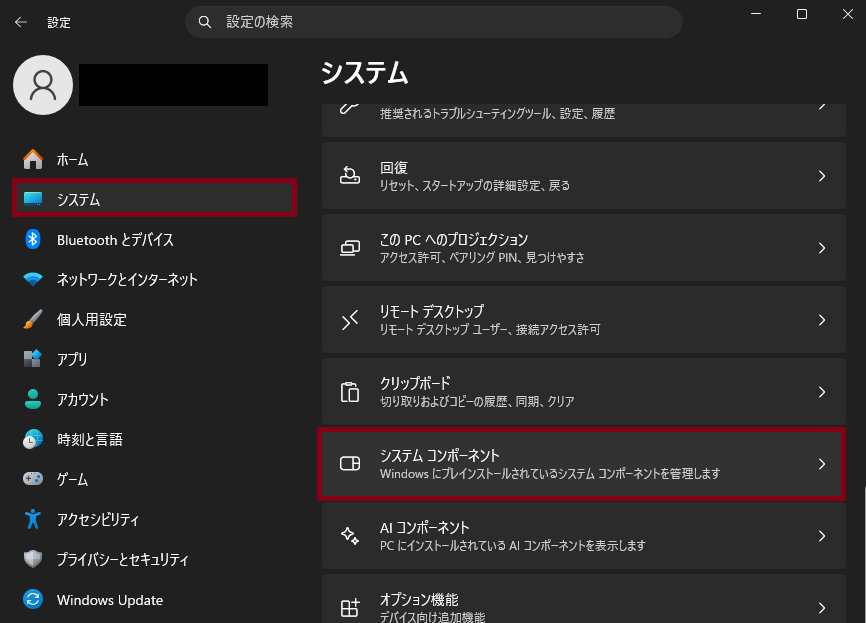The height and width of the screenshot is (623, 866).
Task: Select 時刻と言語 in the sidebar
Action: (90, 439)
